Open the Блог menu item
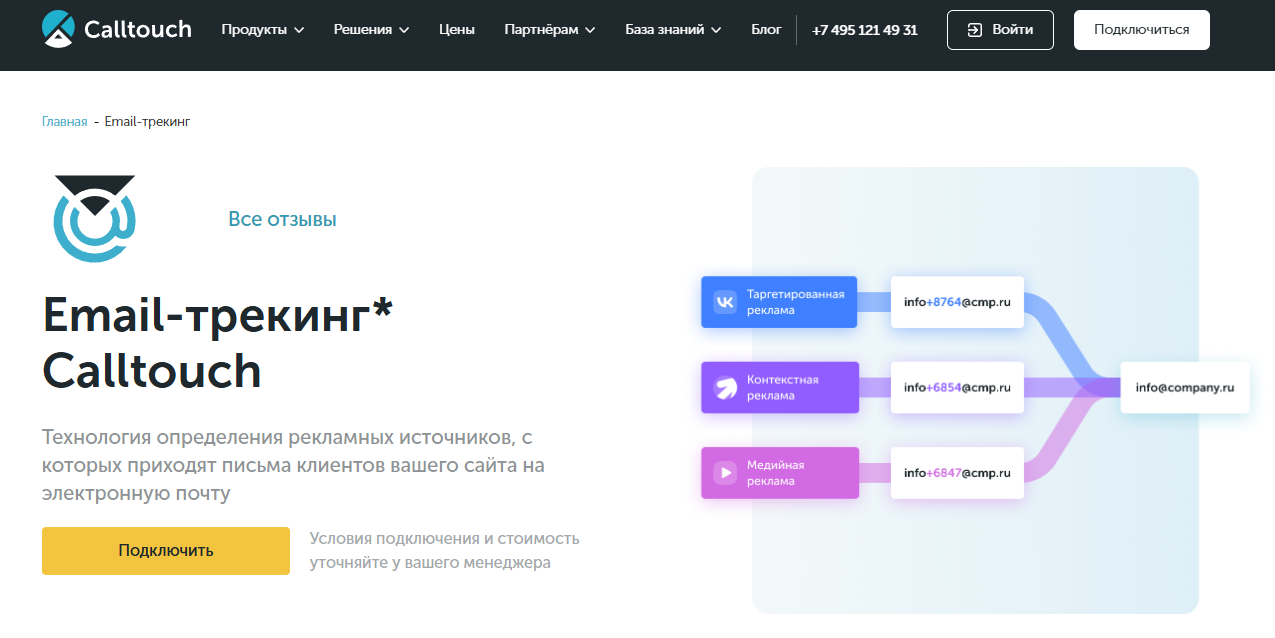The height and width of the screenshot is (638, 1275). (x=766, y=30)
